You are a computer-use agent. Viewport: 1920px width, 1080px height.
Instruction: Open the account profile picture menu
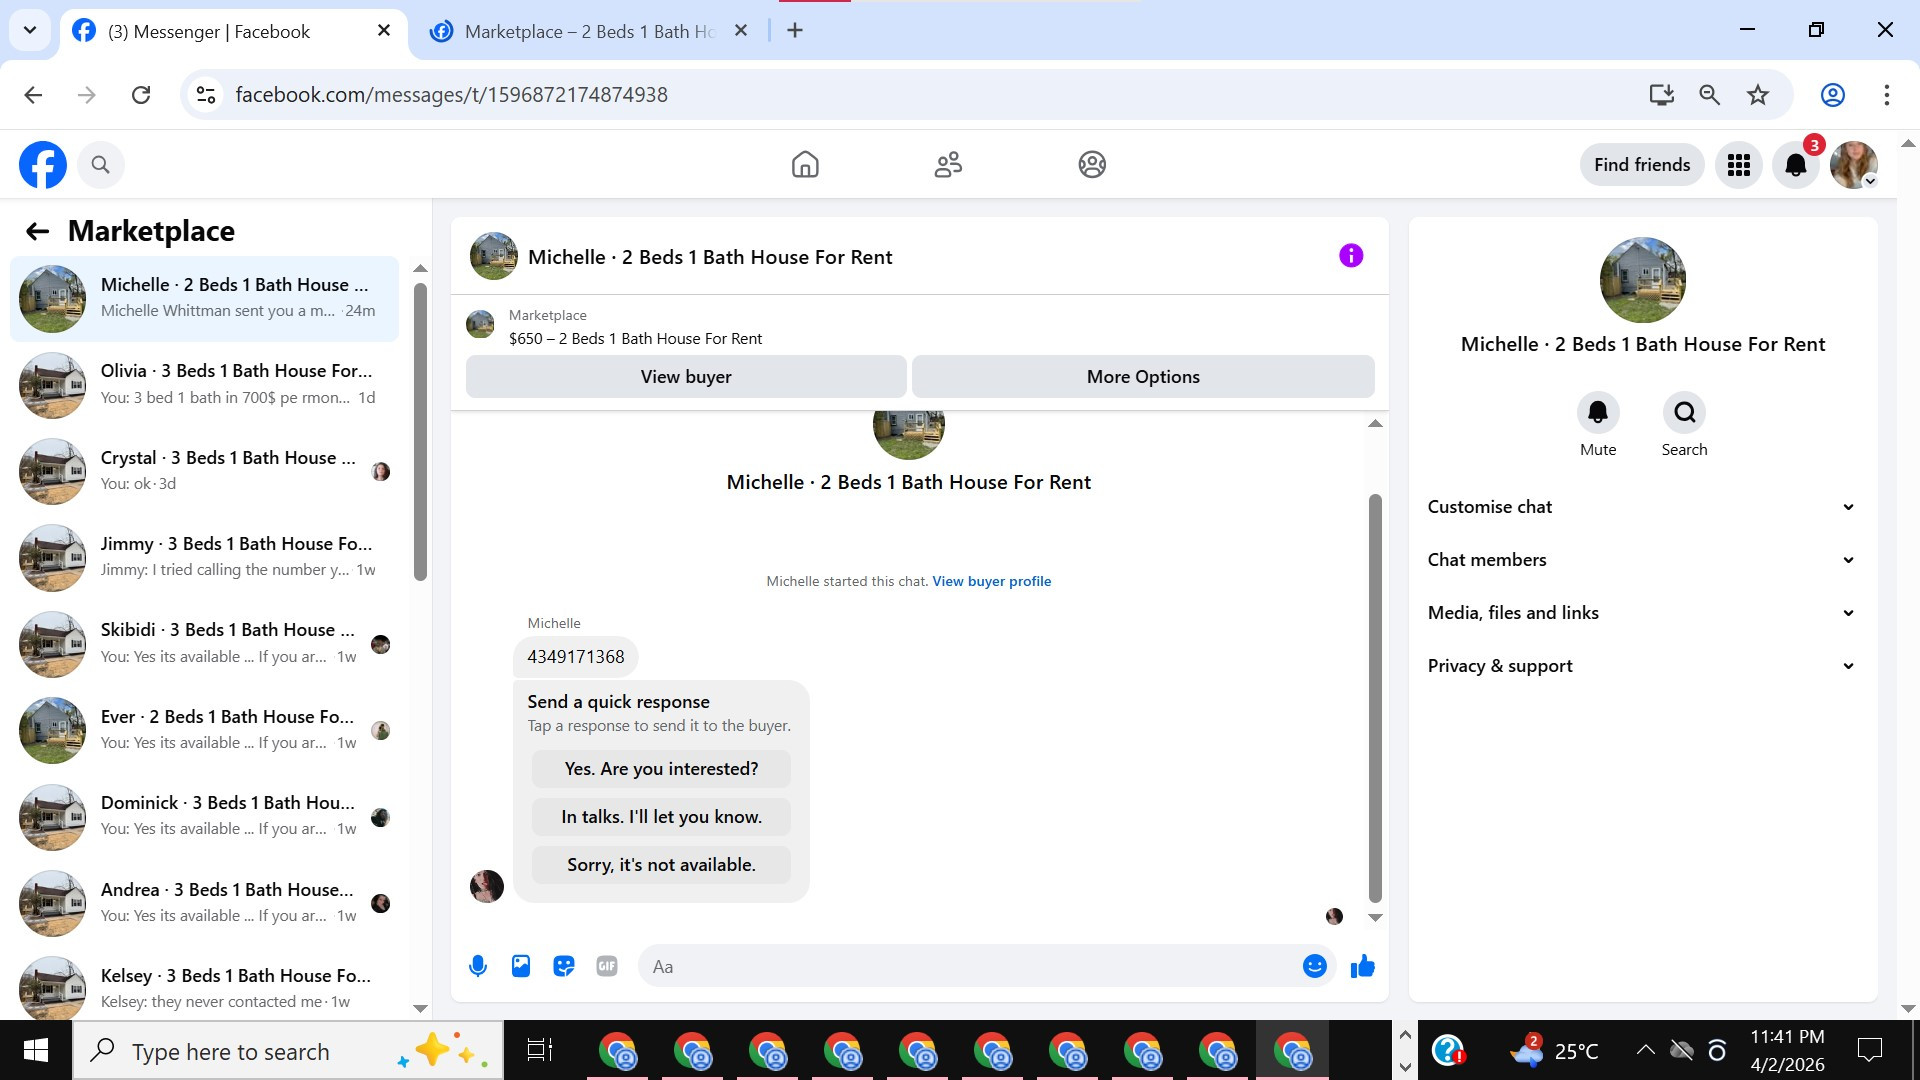(1853, 165)
